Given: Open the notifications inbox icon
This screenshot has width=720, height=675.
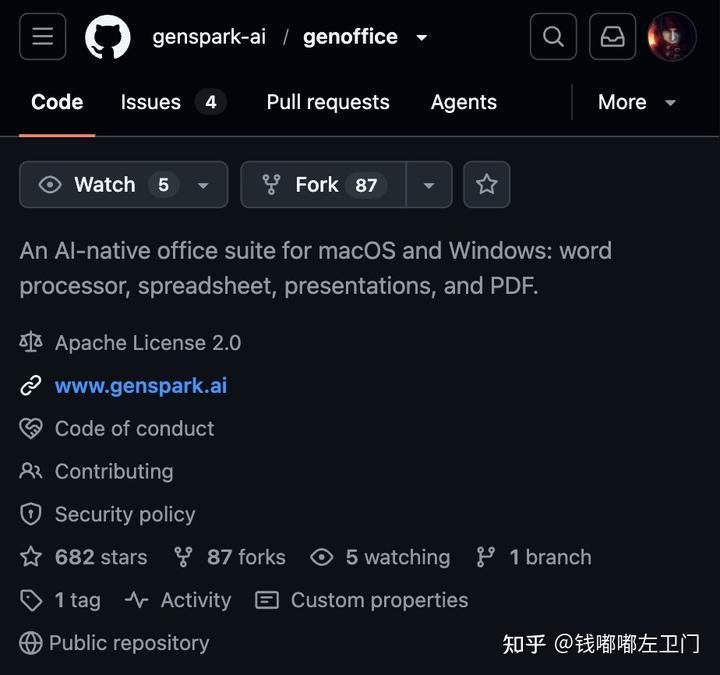Looking at the screenshot, I should point(613,37).
